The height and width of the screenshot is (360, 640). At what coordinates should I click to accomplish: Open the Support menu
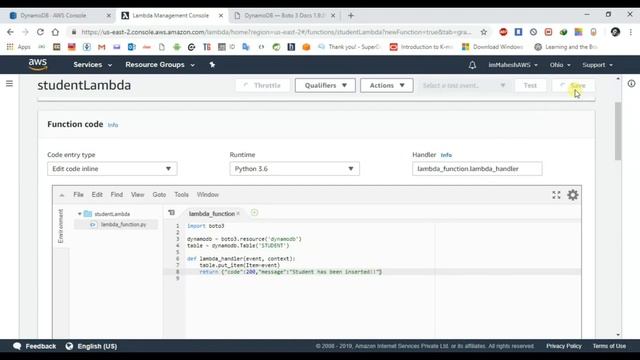pos(598,65)
